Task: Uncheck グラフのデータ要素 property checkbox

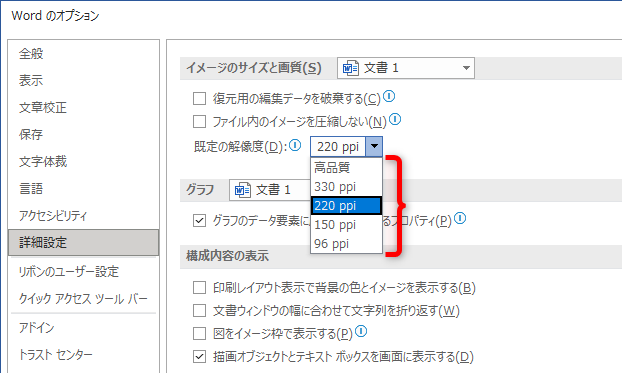Action: coord(199,220)
